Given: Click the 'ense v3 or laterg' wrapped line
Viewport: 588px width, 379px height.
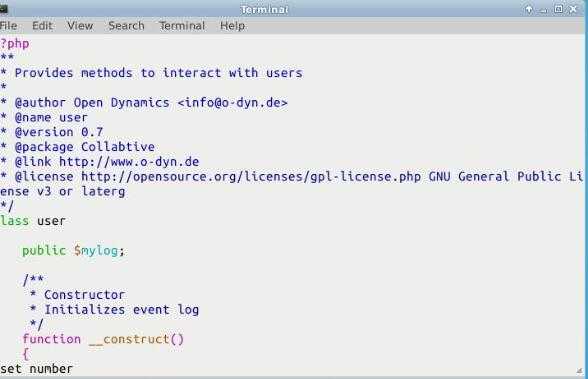Looking at the screenshot, I should pyautogui.click(x=63, y=192).
